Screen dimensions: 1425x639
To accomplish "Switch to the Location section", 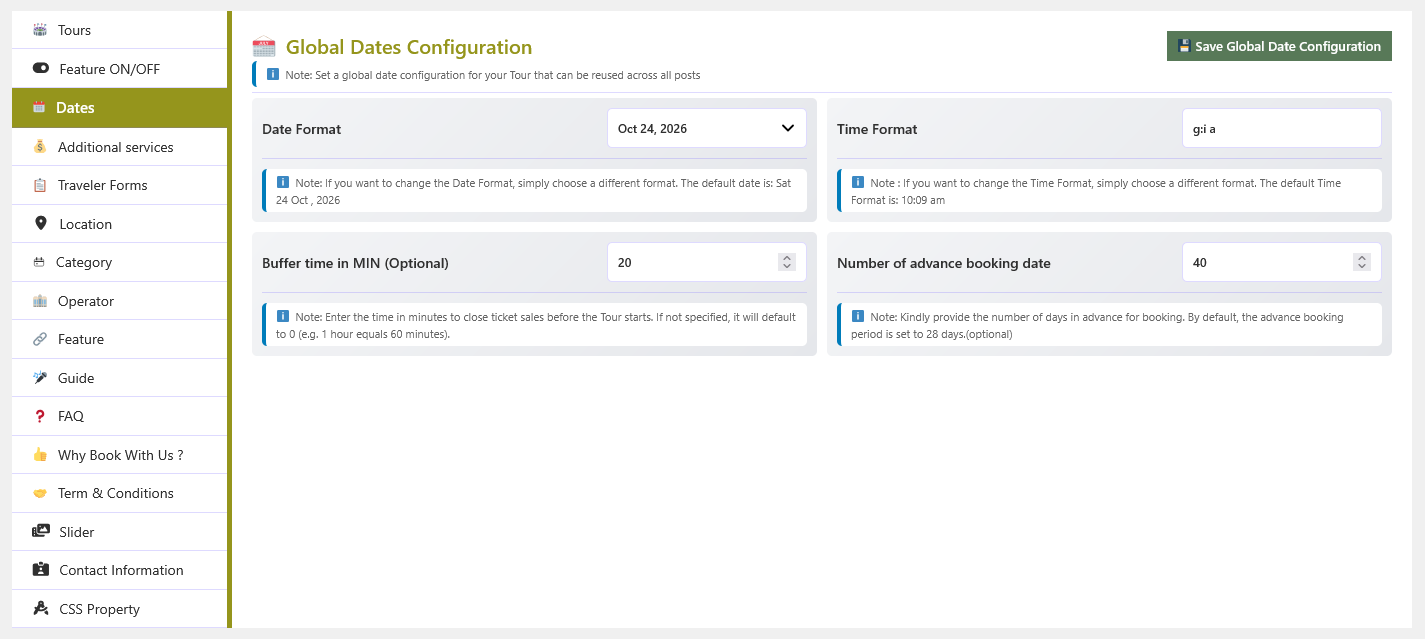I will point(120,224).
